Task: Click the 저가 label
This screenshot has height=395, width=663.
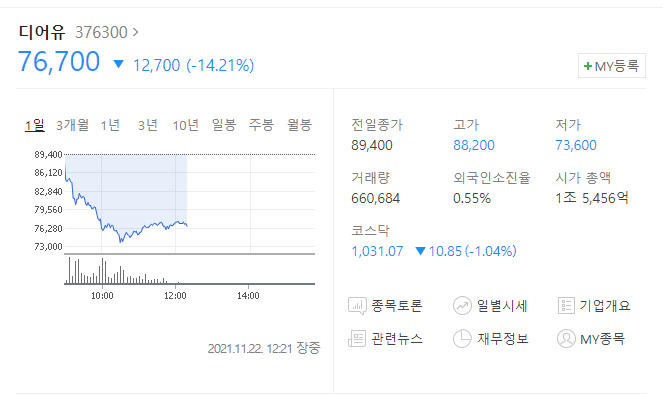Action: point(568,125)
